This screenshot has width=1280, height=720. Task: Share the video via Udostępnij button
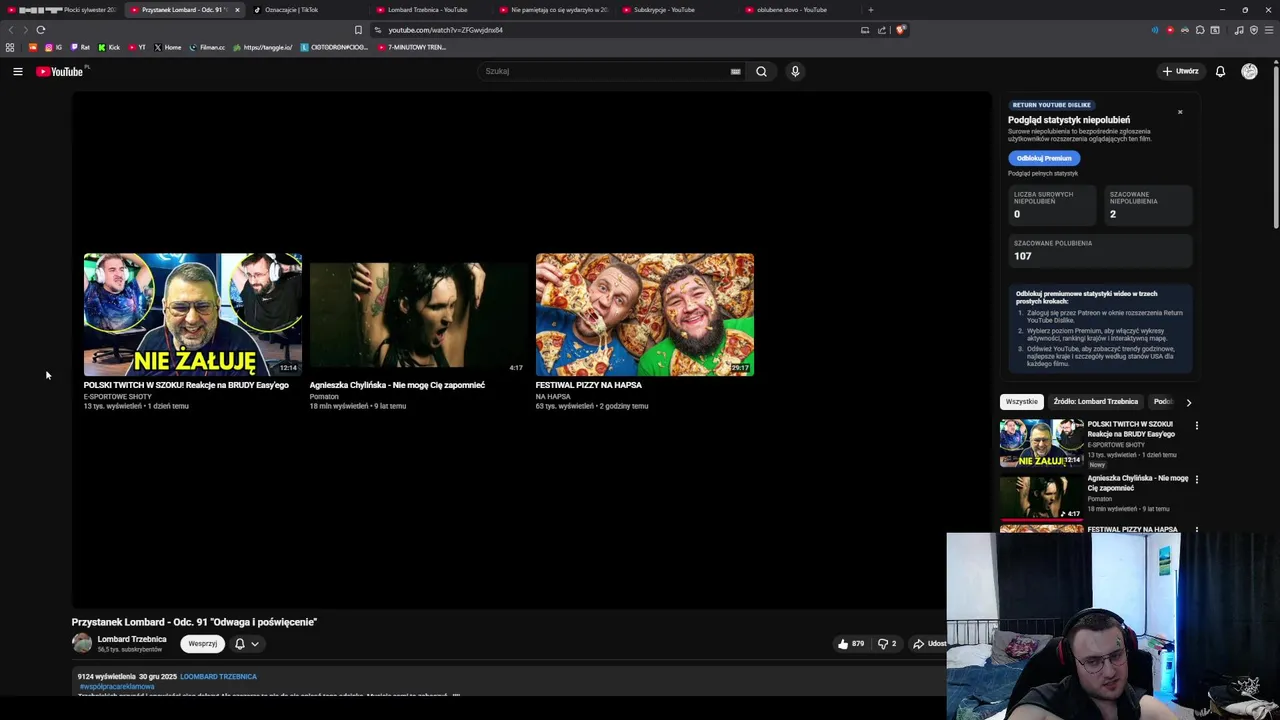(x=929, y=644)
